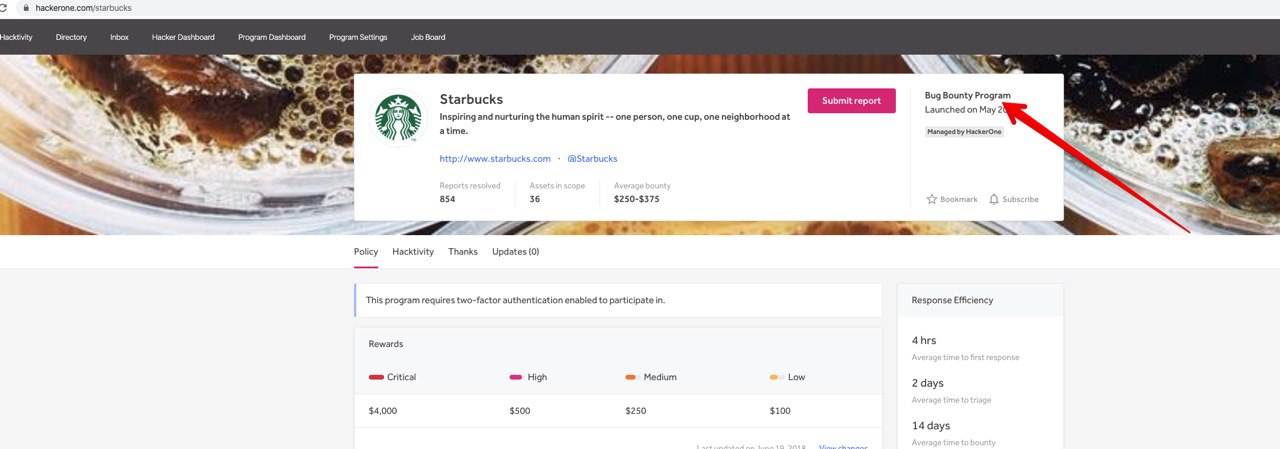Open the http://www.starbucks.com link
Screen dimensions: 1280x449
[x=495, y=159]
